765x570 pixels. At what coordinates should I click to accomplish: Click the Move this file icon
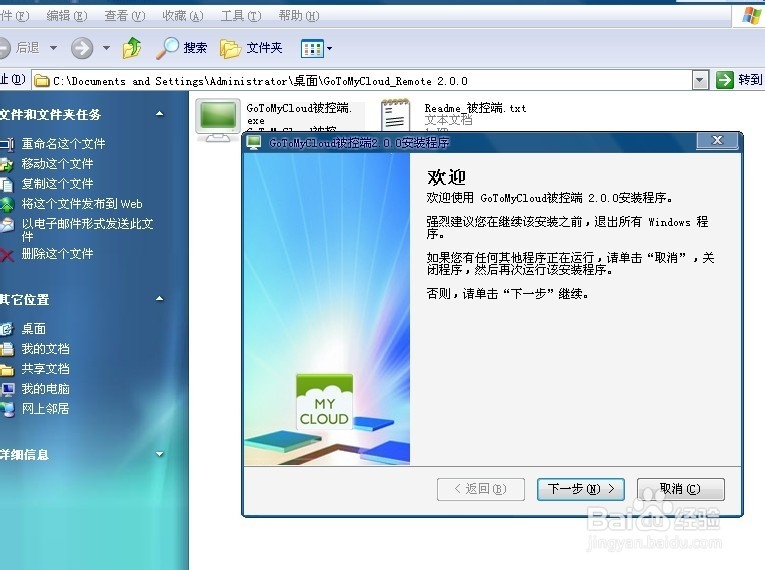[7, 164]
